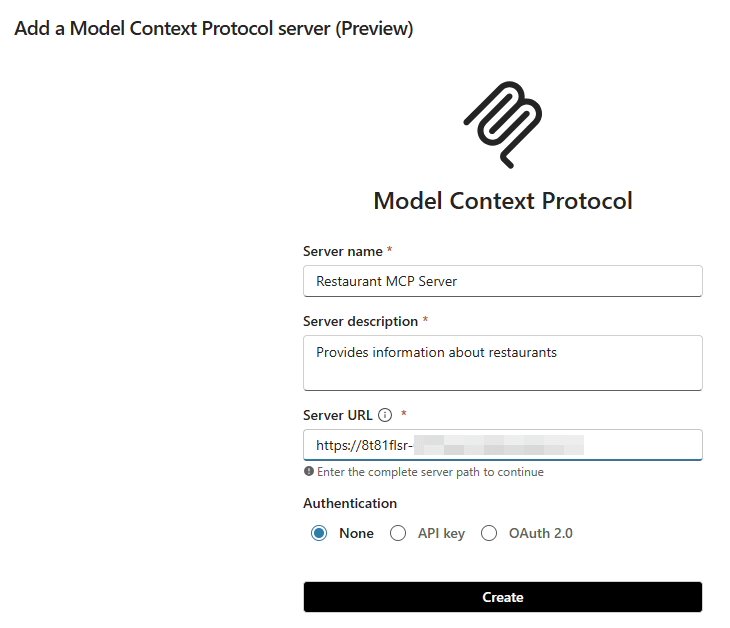This screenshot has width=730, height=628.
Task: Click into the Server description text area
Action: pyautogui.click(x=502, y=362)
